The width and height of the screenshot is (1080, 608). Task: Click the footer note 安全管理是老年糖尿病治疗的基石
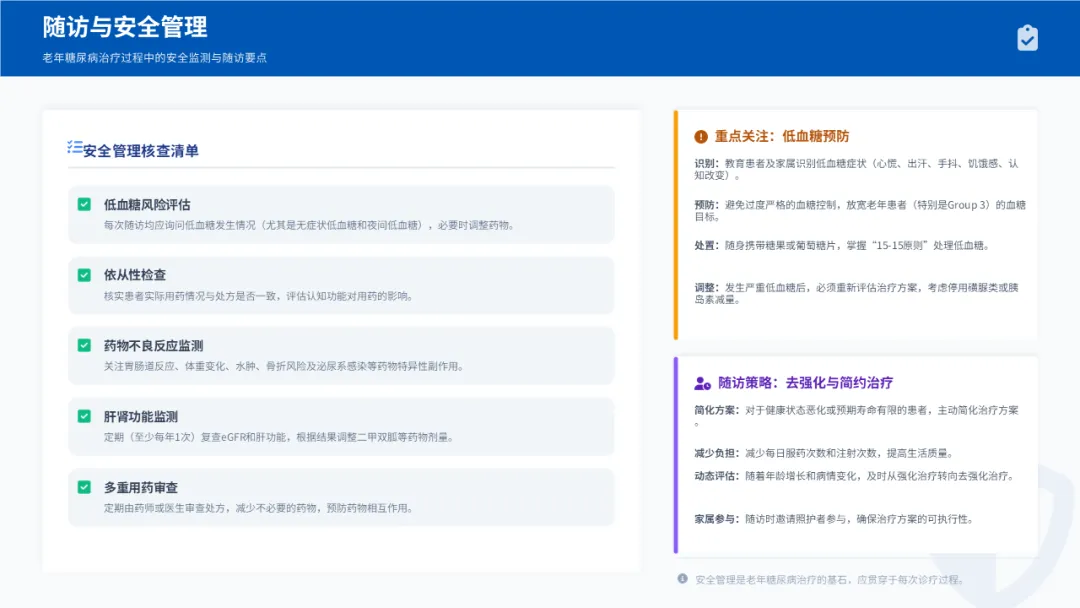coord(829,580)
